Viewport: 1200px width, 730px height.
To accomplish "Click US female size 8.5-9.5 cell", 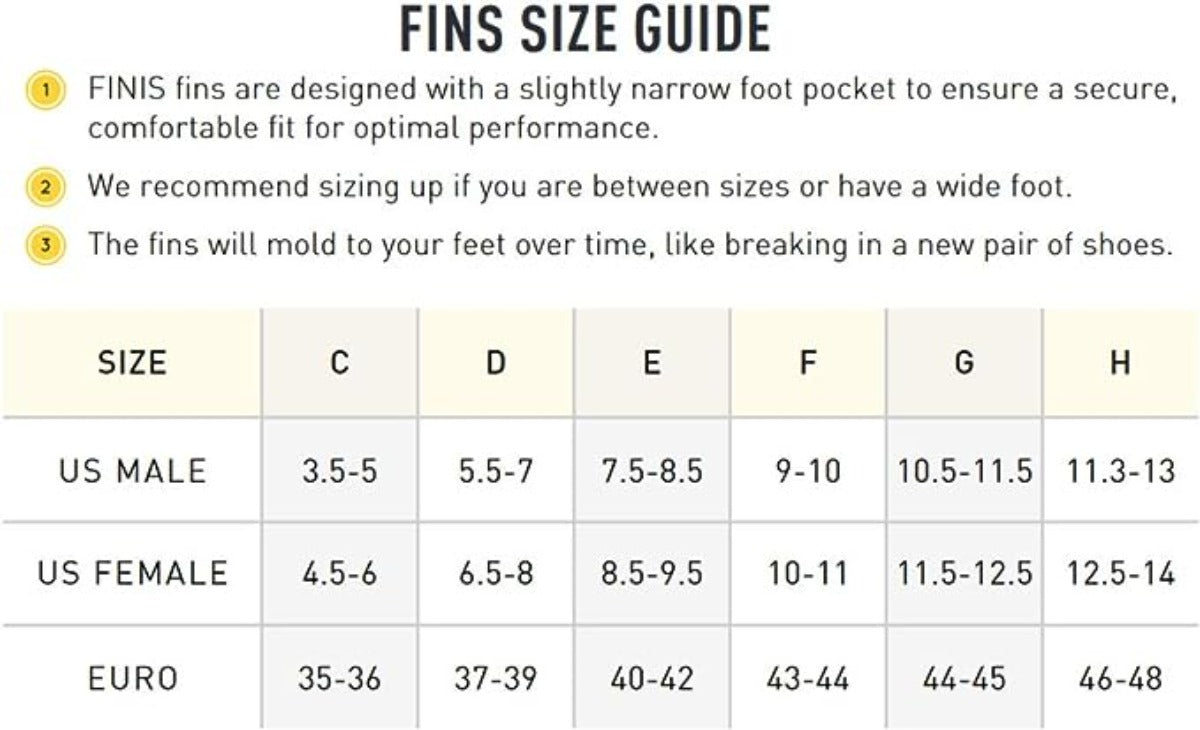I will pyautogui.click(x=652, y=573).
